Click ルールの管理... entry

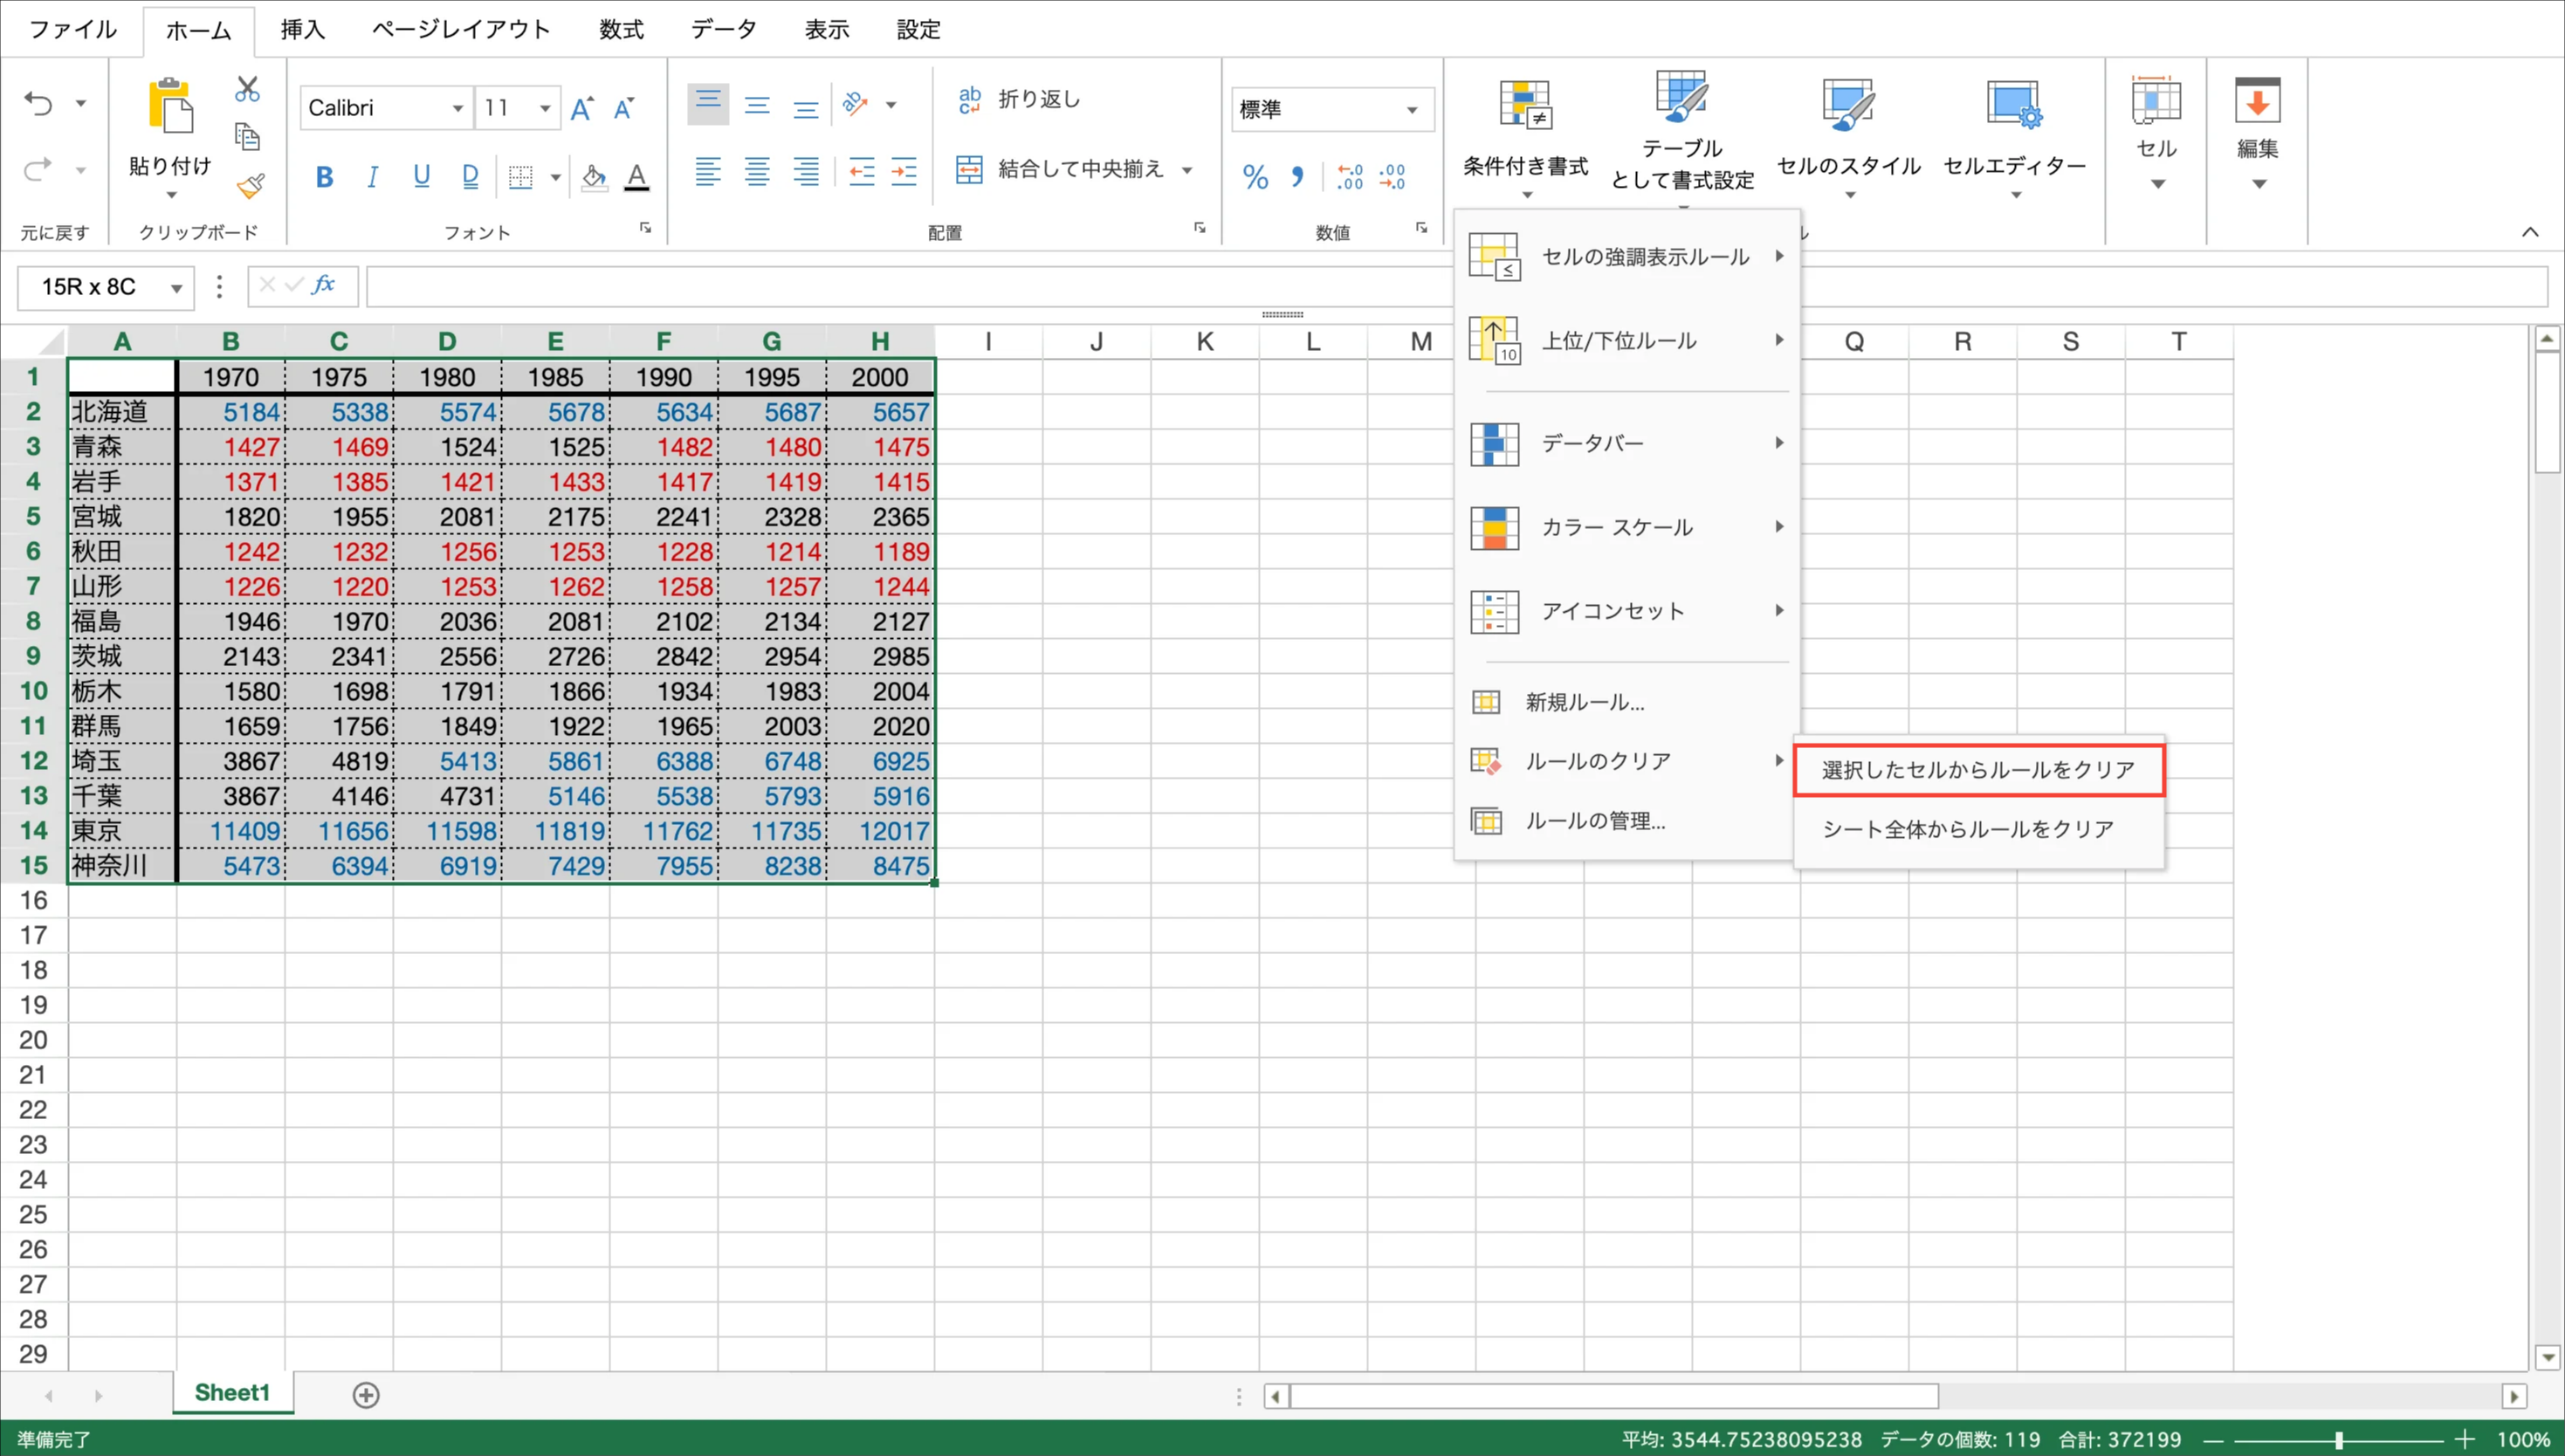pyautogui.click(x=1594, y=821)
